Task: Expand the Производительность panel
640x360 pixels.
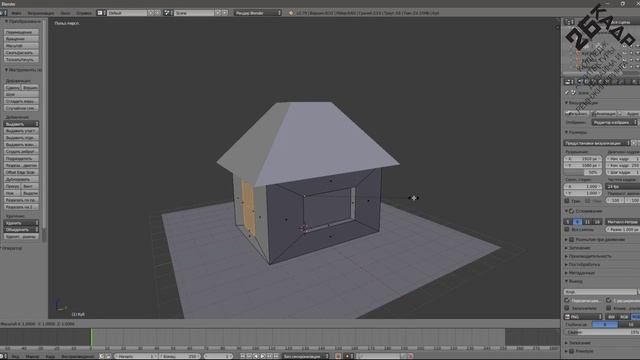Action: click(x=590, y=256)
